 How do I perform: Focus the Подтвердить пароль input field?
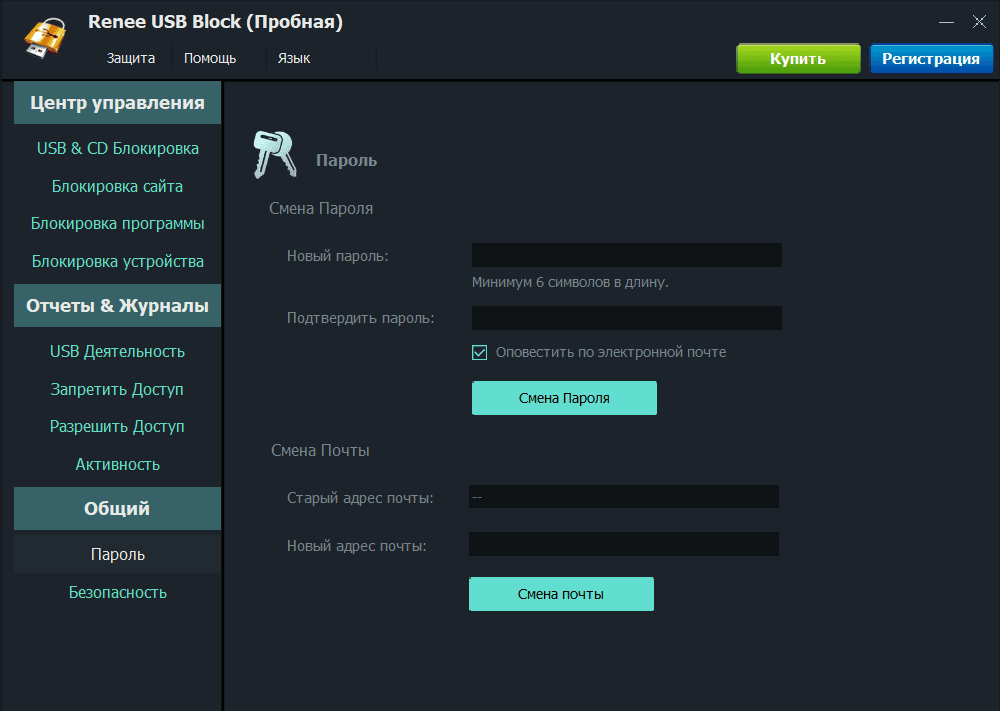[x=626, y=318]
